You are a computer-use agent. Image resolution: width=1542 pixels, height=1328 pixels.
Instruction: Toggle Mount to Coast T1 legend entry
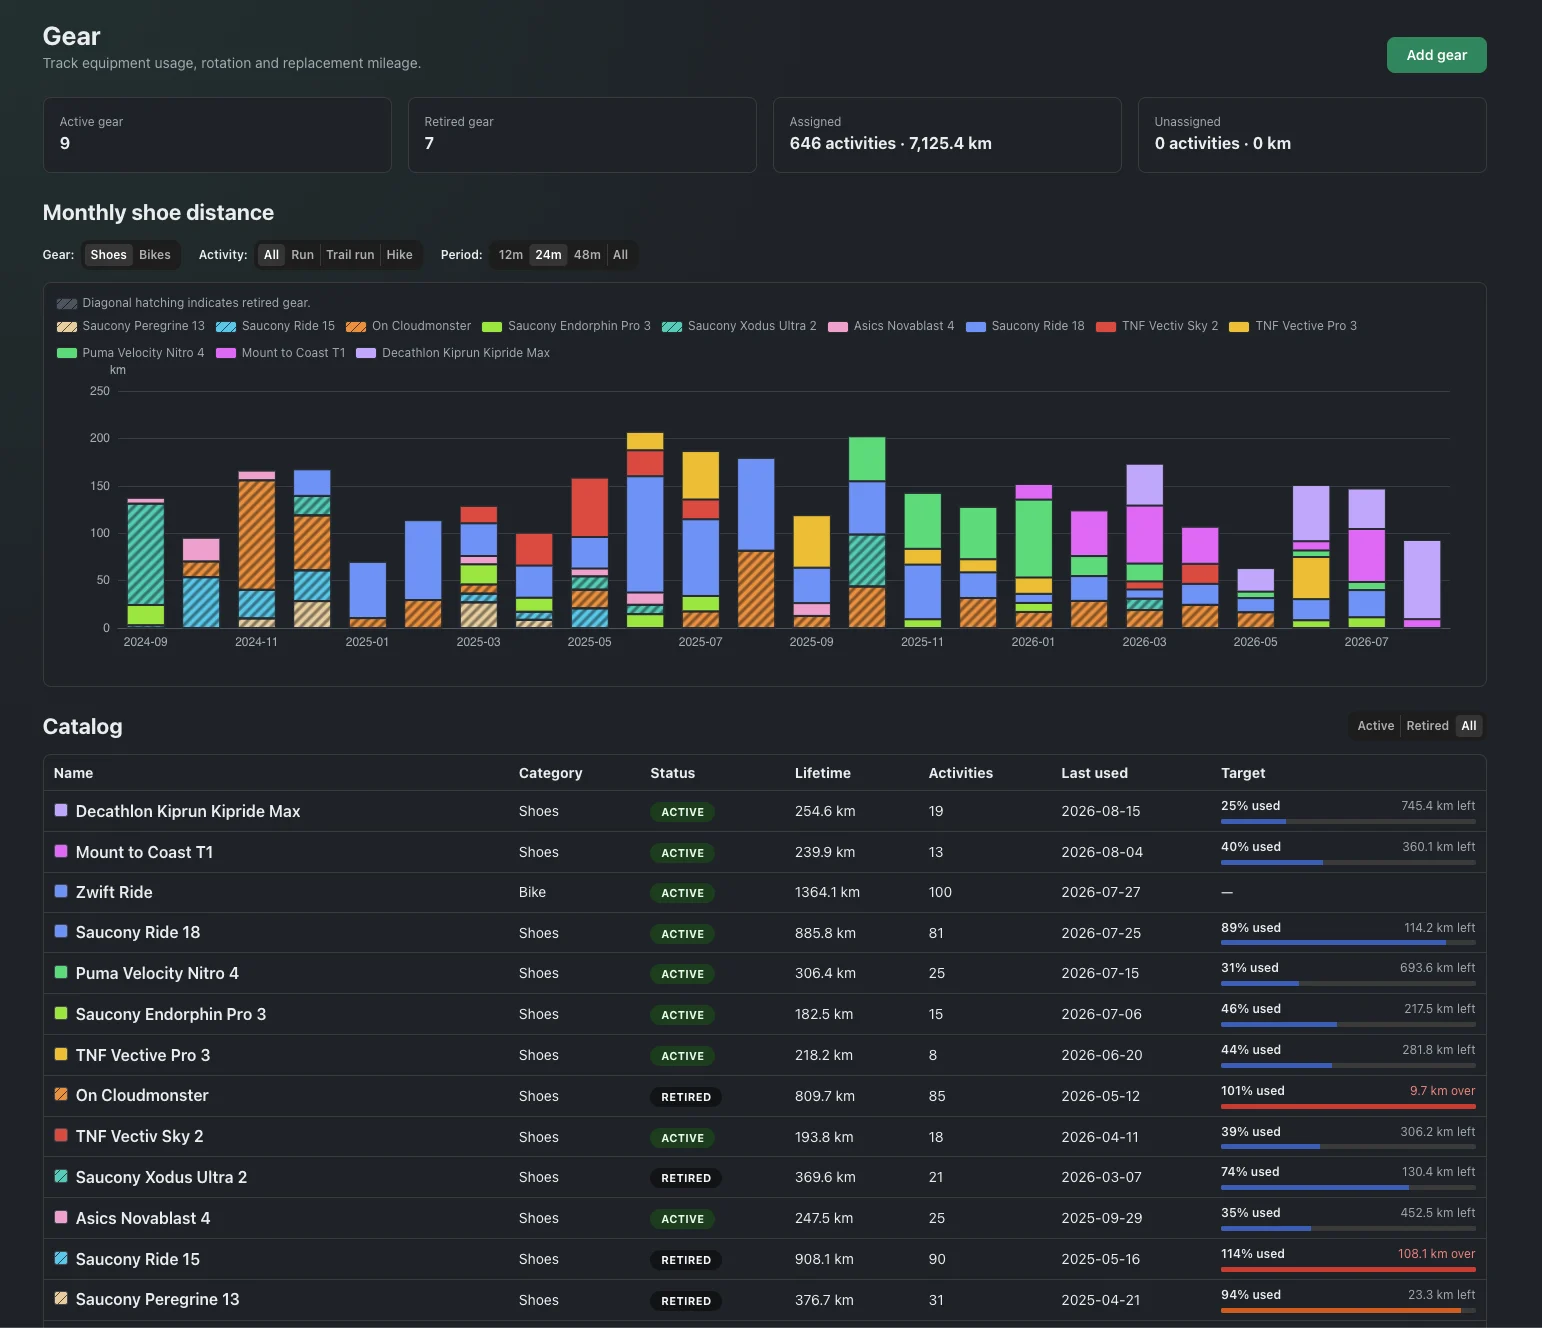[281, 353]
